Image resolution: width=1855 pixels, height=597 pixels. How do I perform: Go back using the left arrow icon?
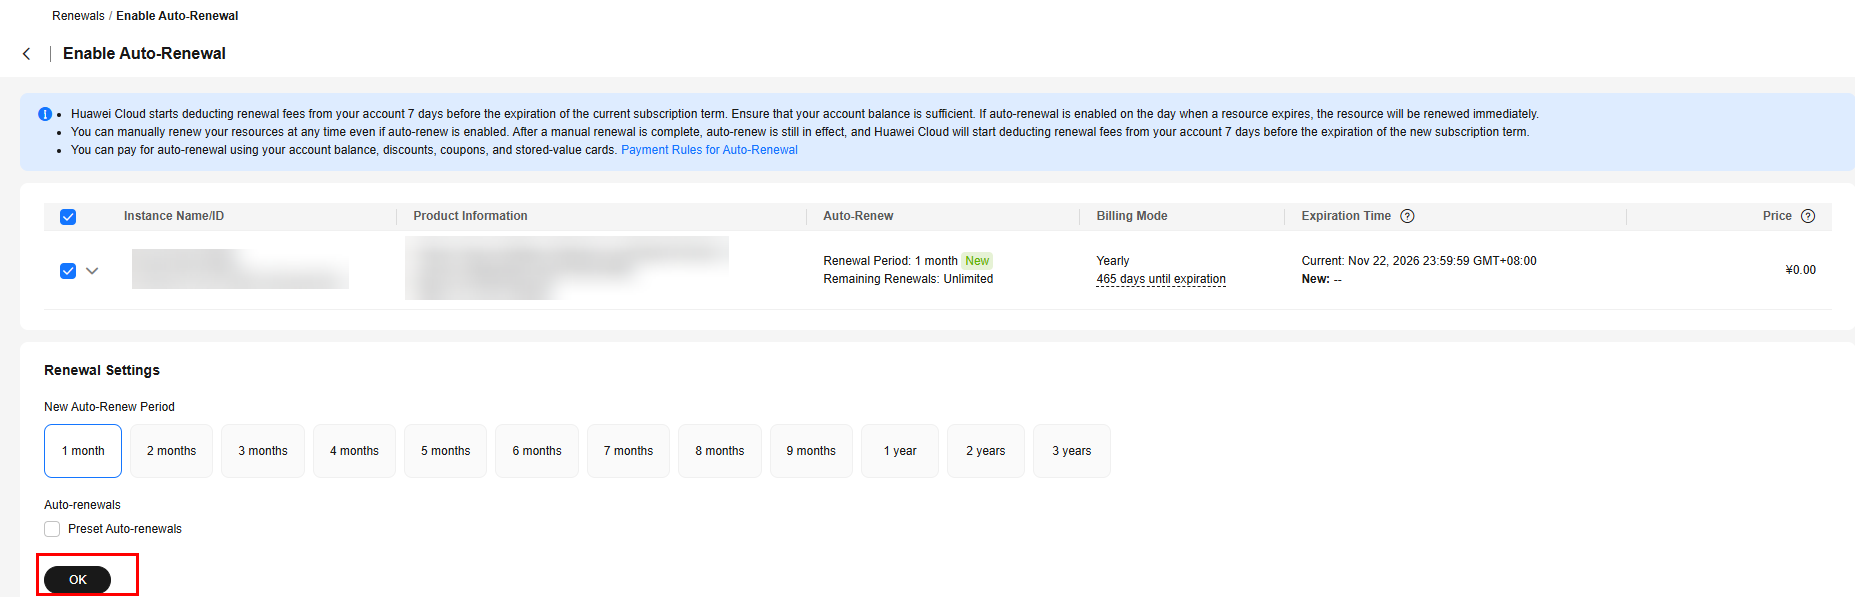point(27,54)
